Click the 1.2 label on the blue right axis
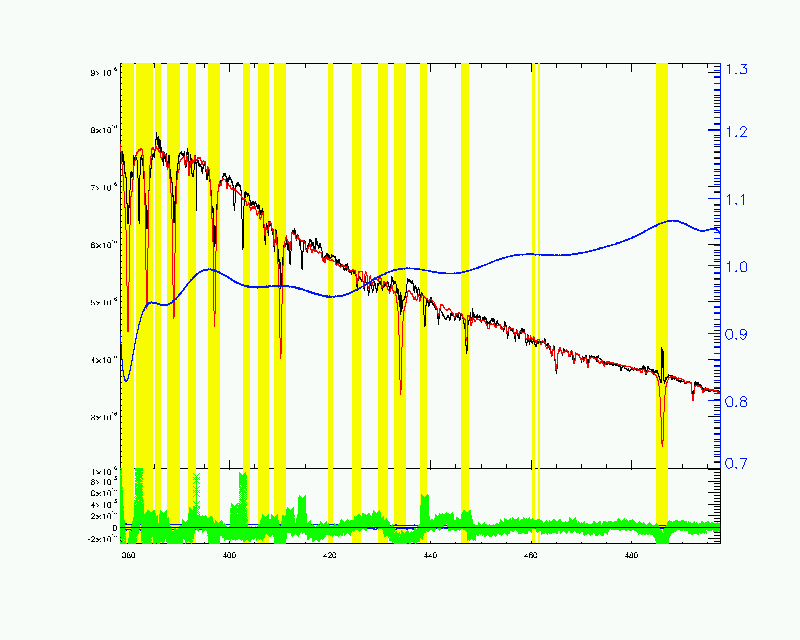Image resolution: width=800 pixels, height=640 pixels. point(736,132)
